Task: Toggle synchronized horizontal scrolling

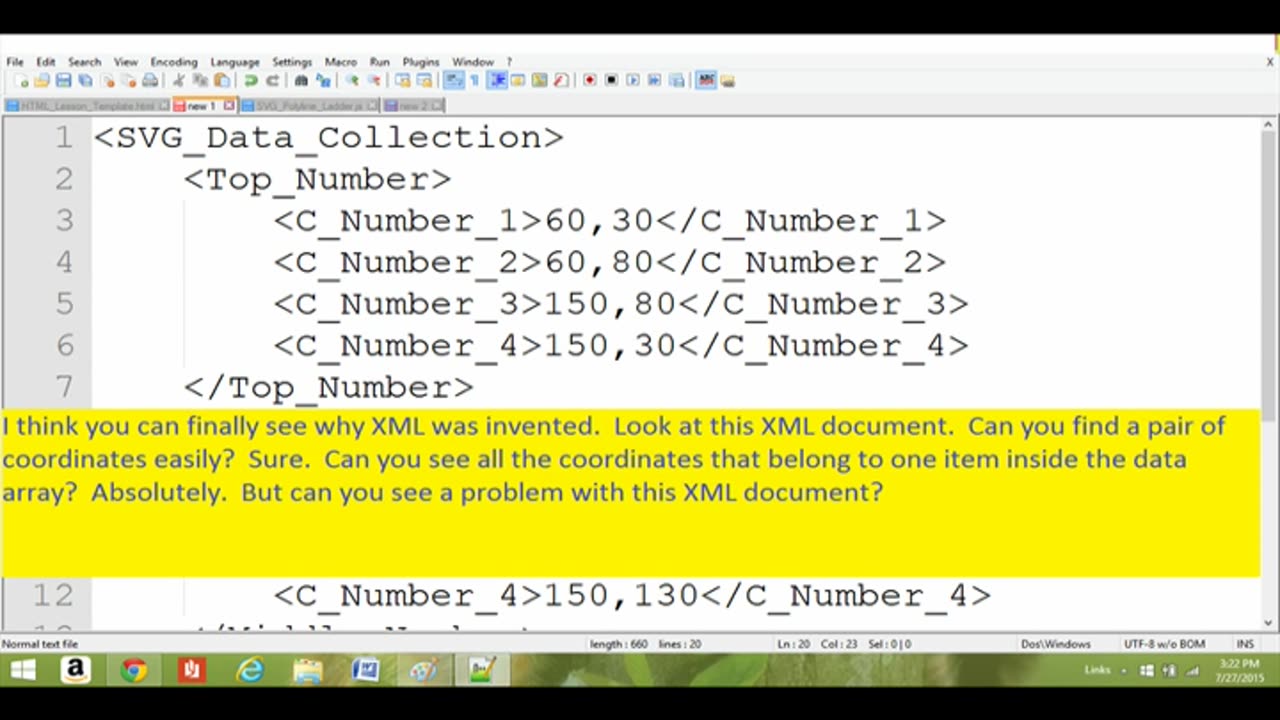Action: [424, 81]
